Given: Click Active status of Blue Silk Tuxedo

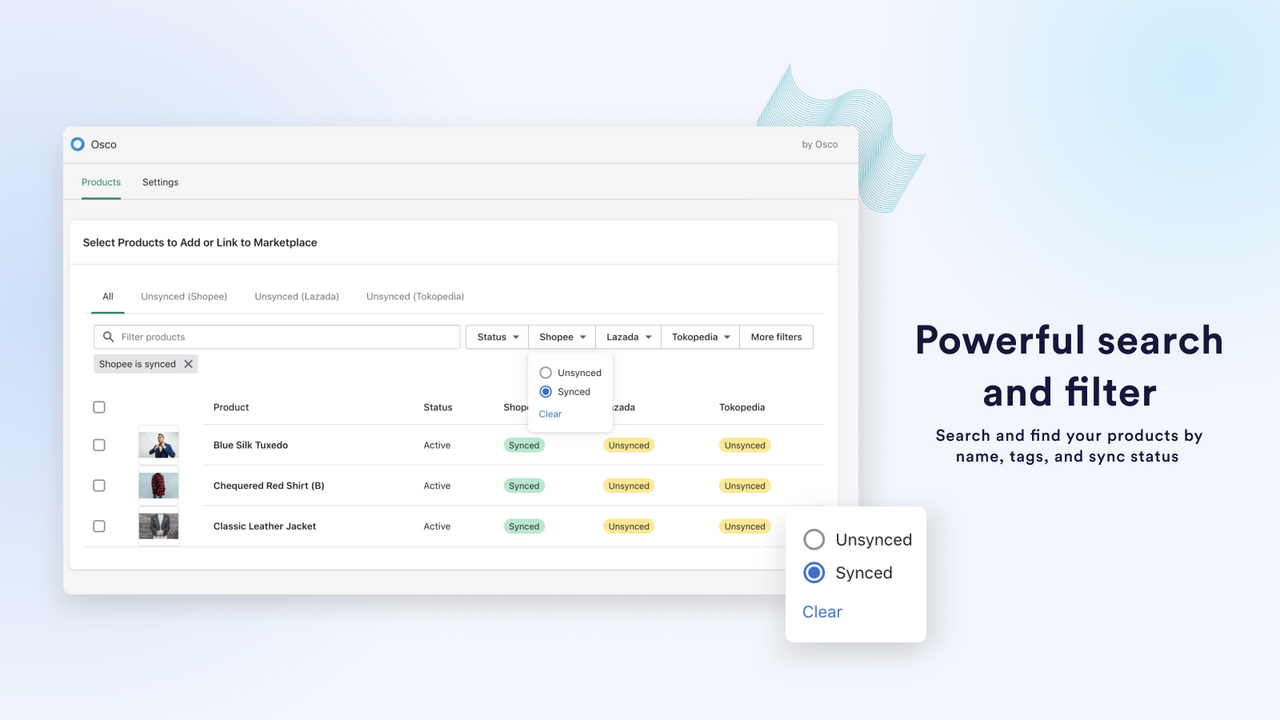Looking at the screenshot, I should click(x=437, y=445).
